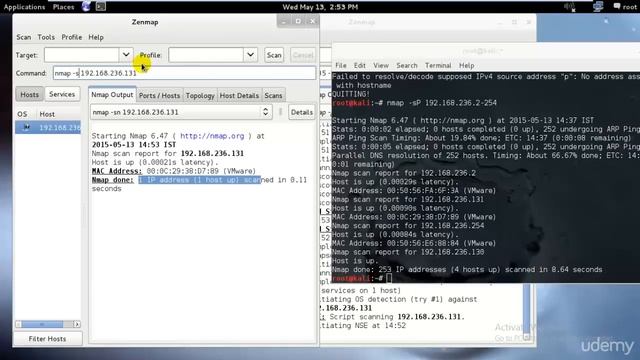
Task: Open the View menu in terminal window
Action: (380, 65)
